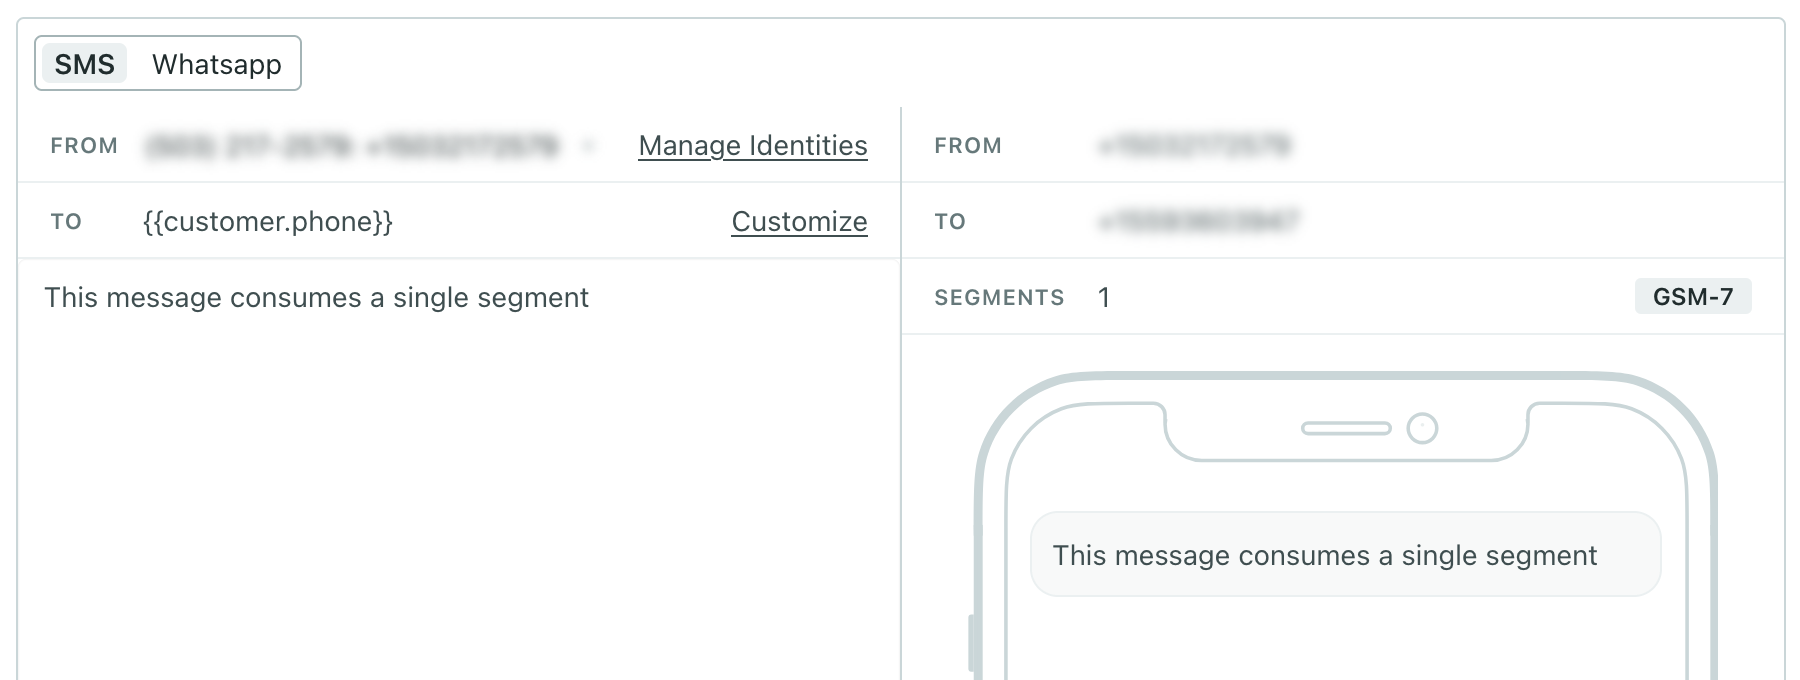Click the phone camera circle icon

tap(1421, 429)
